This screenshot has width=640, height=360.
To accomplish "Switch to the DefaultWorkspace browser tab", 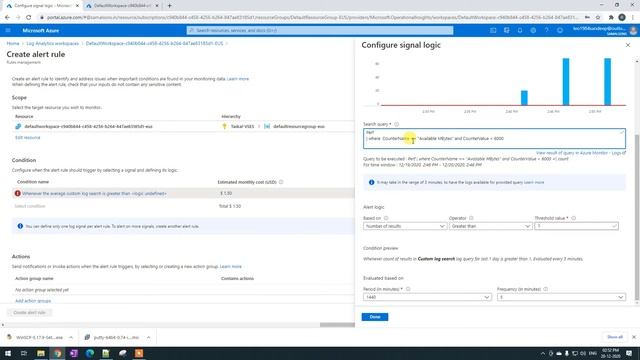I will point(121,6).
